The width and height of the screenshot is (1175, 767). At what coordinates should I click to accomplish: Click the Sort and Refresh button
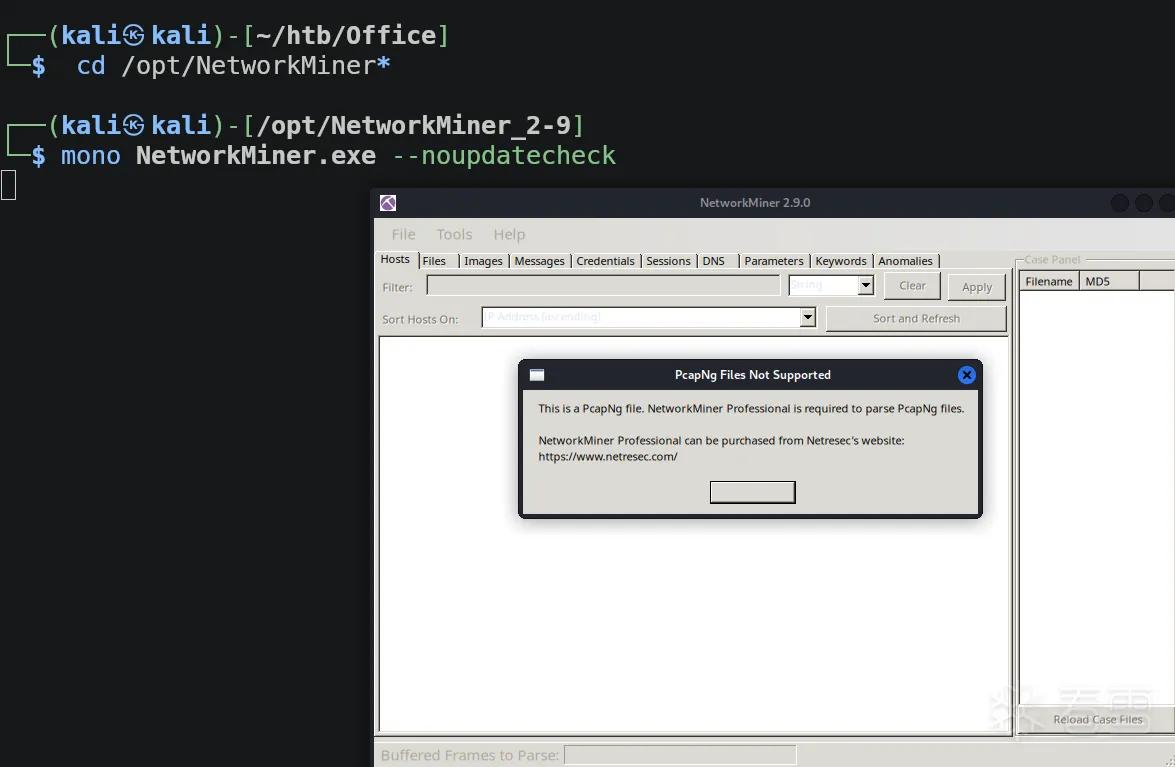[x=916, y=318]
